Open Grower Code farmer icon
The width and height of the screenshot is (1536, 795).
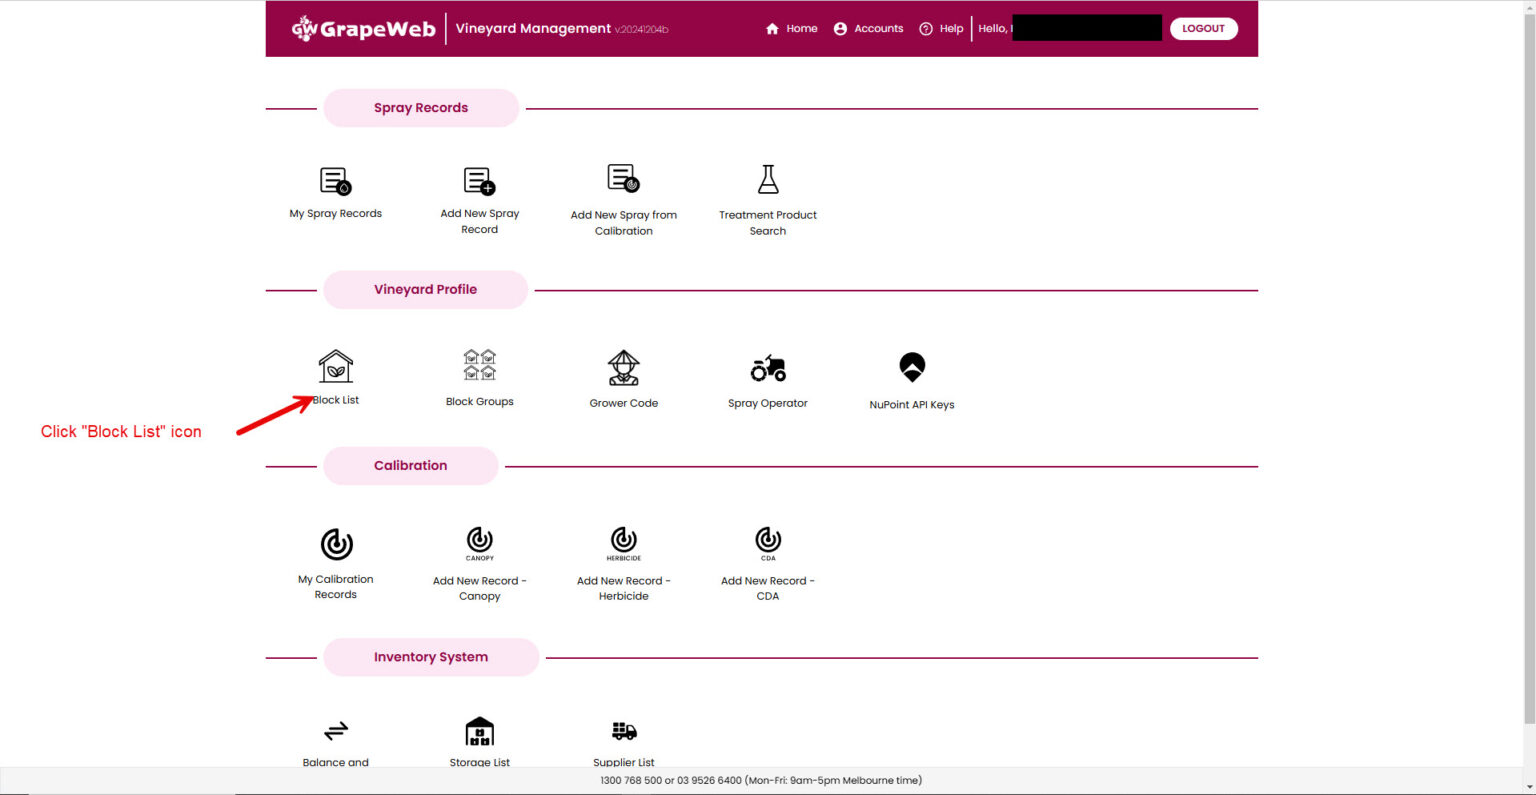[623, 367]
